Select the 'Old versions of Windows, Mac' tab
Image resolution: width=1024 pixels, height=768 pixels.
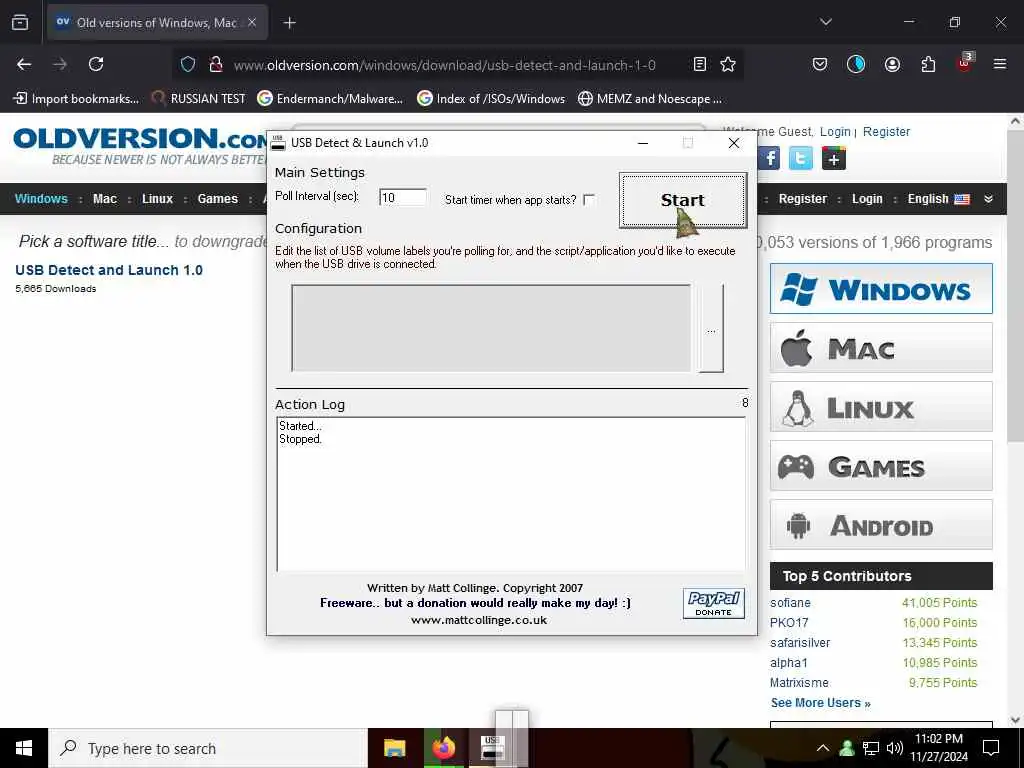[x=157, y=23]
